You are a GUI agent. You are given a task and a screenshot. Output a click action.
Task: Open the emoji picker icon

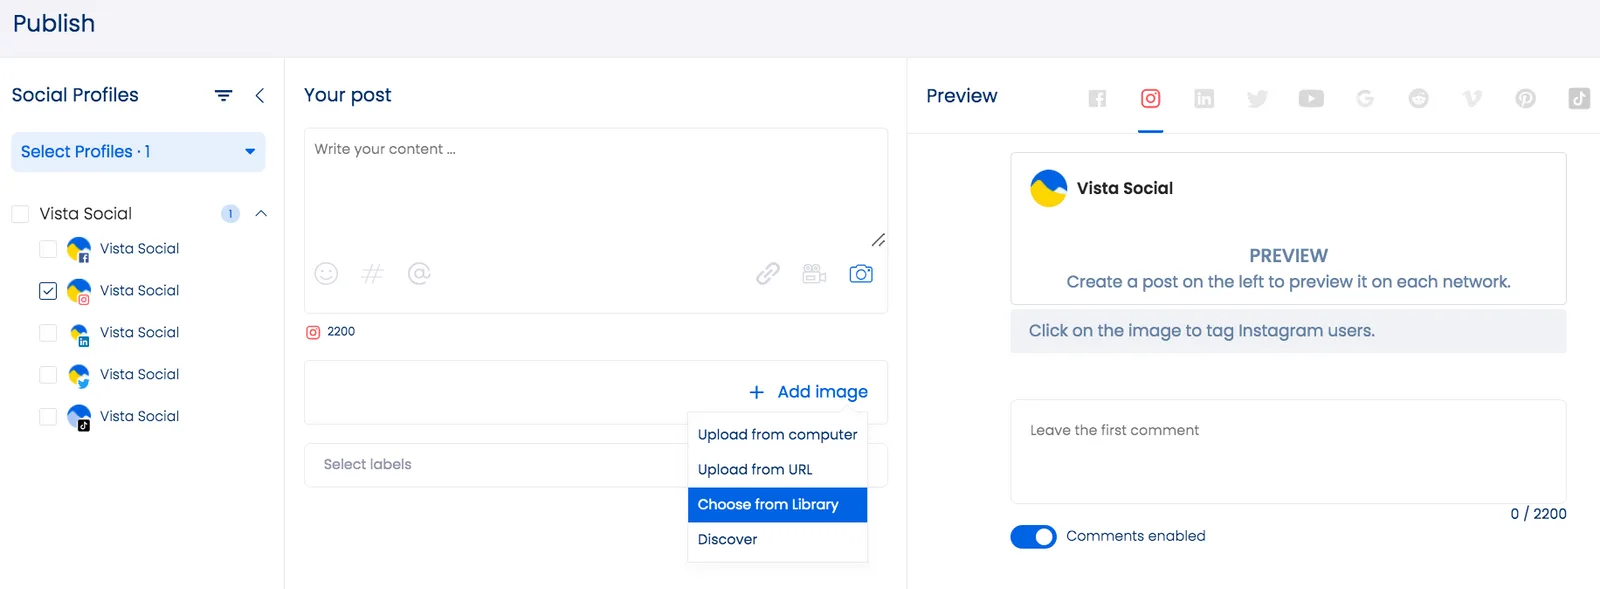[326, 274]
